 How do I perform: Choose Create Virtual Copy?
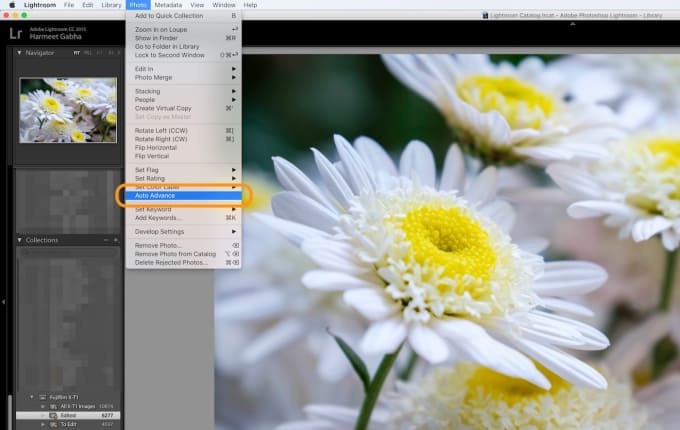point(183,108)
